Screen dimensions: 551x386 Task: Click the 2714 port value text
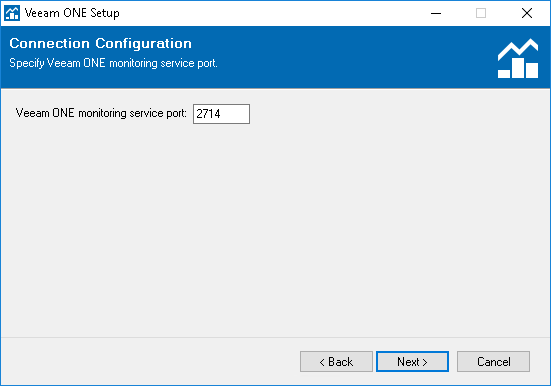pos(208,114)
